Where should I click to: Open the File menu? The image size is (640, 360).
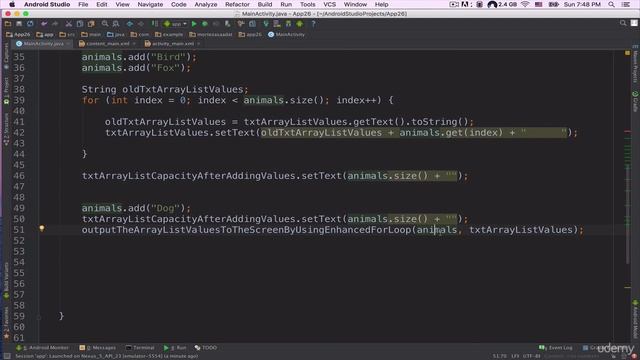point(83,4)
